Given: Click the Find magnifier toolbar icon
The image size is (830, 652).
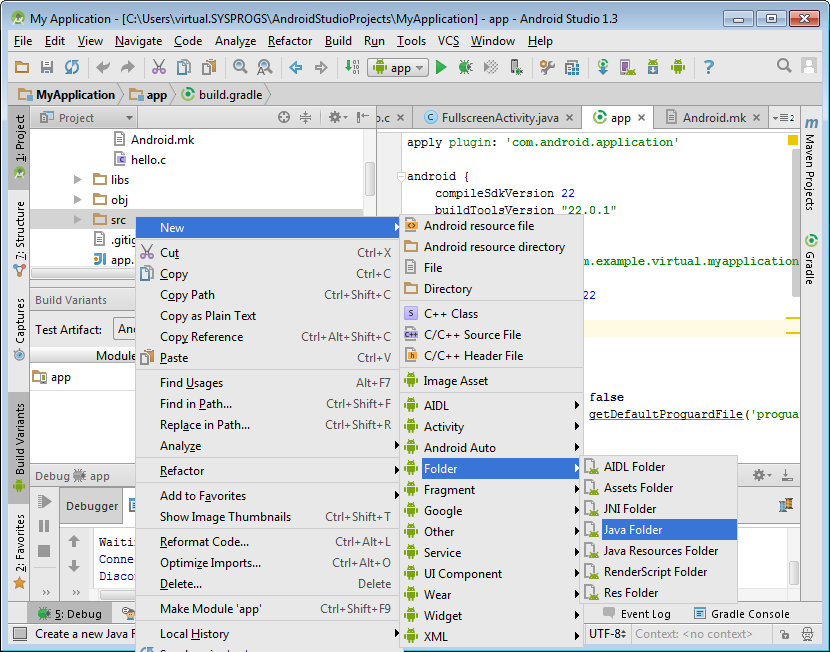Looking at the screenshot, I should 240,67.
